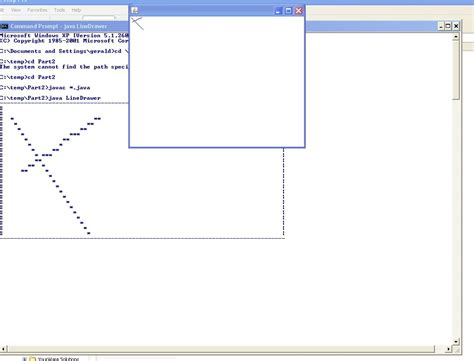This screenshot has width=474, height=361.
Task: Click the vertical scrollbar up arrow
Action: (456, 36)
